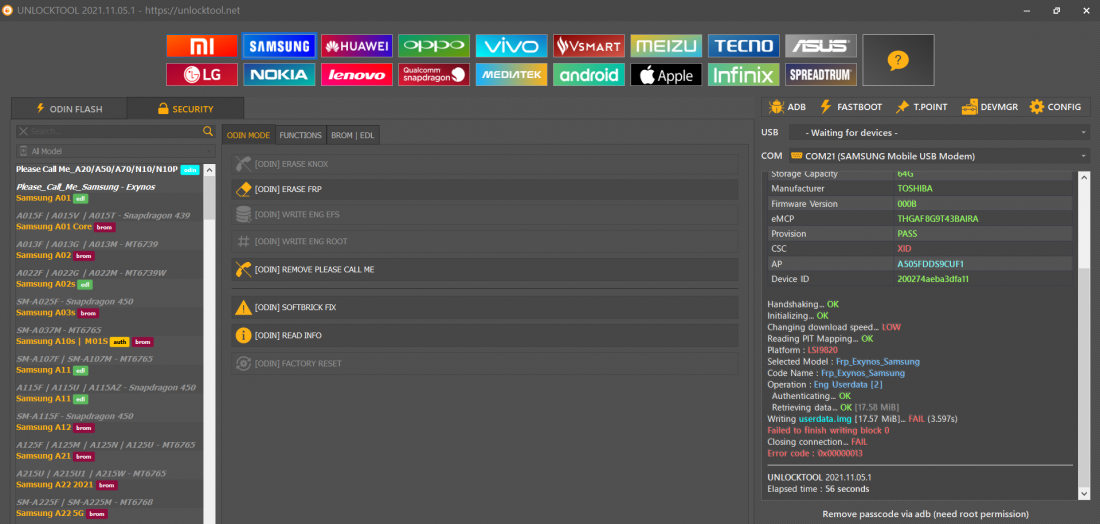Switch to the SECURITY tab

click(185, 109)
